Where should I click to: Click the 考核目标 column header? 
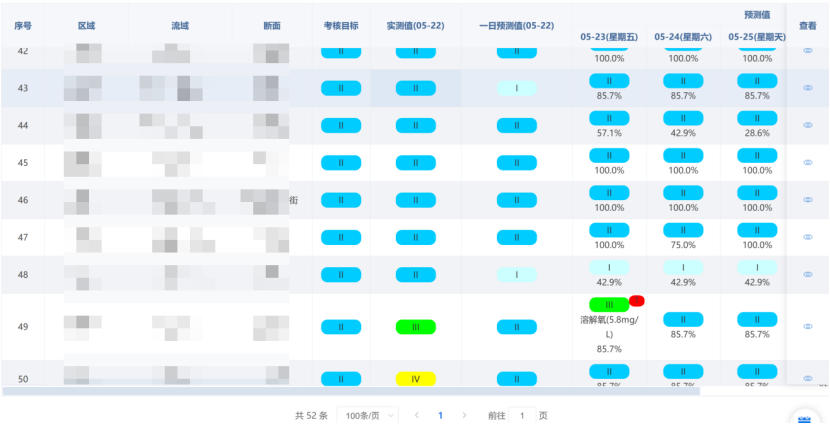tap(341, 25)
